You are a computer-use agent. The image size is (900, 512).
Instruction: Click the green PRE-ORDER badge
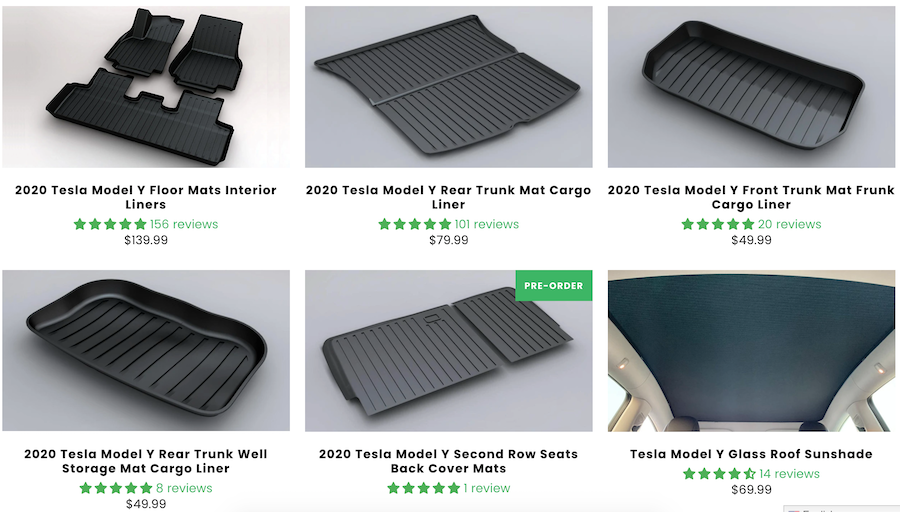pyautogui.click(x=554, y=285)
